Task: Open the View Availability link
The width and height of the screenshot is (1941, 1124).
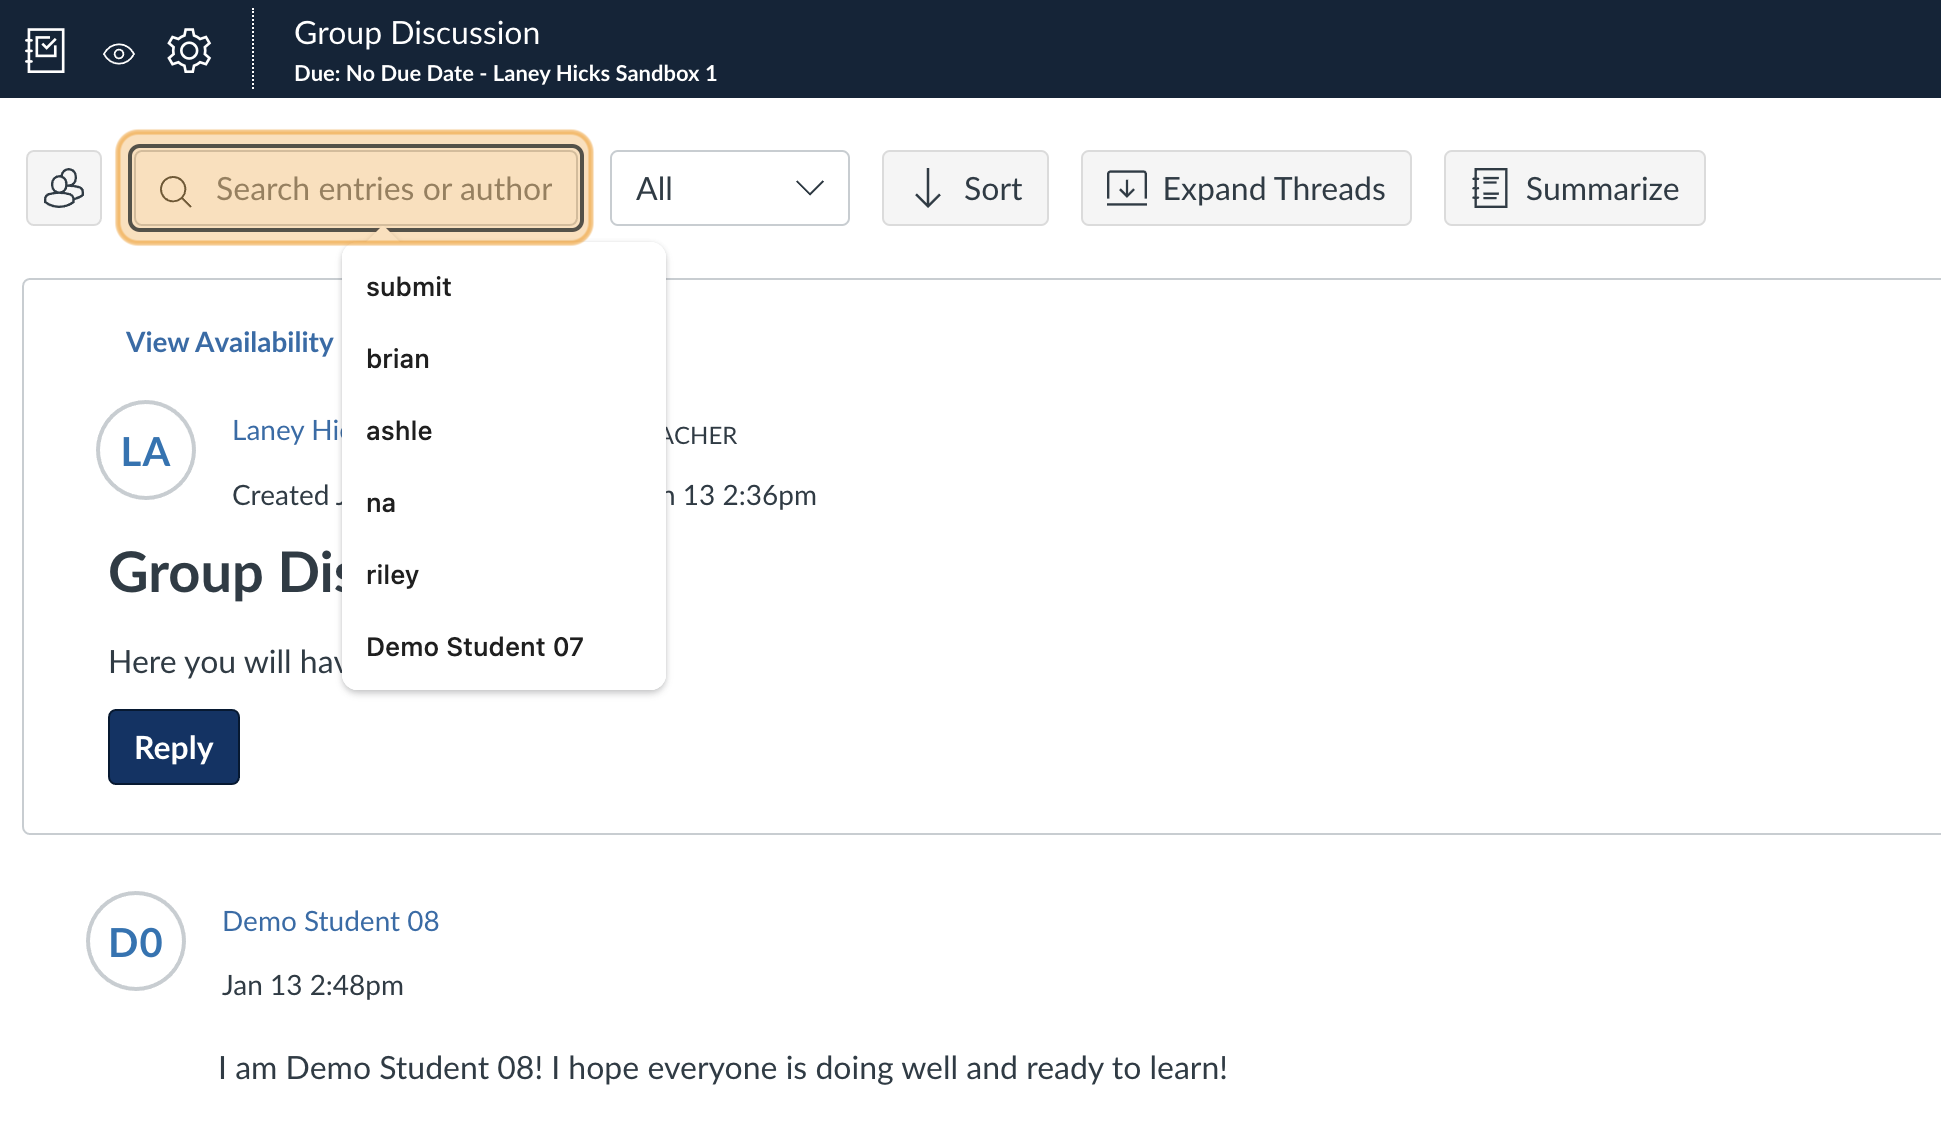Action: coord(228,341)
